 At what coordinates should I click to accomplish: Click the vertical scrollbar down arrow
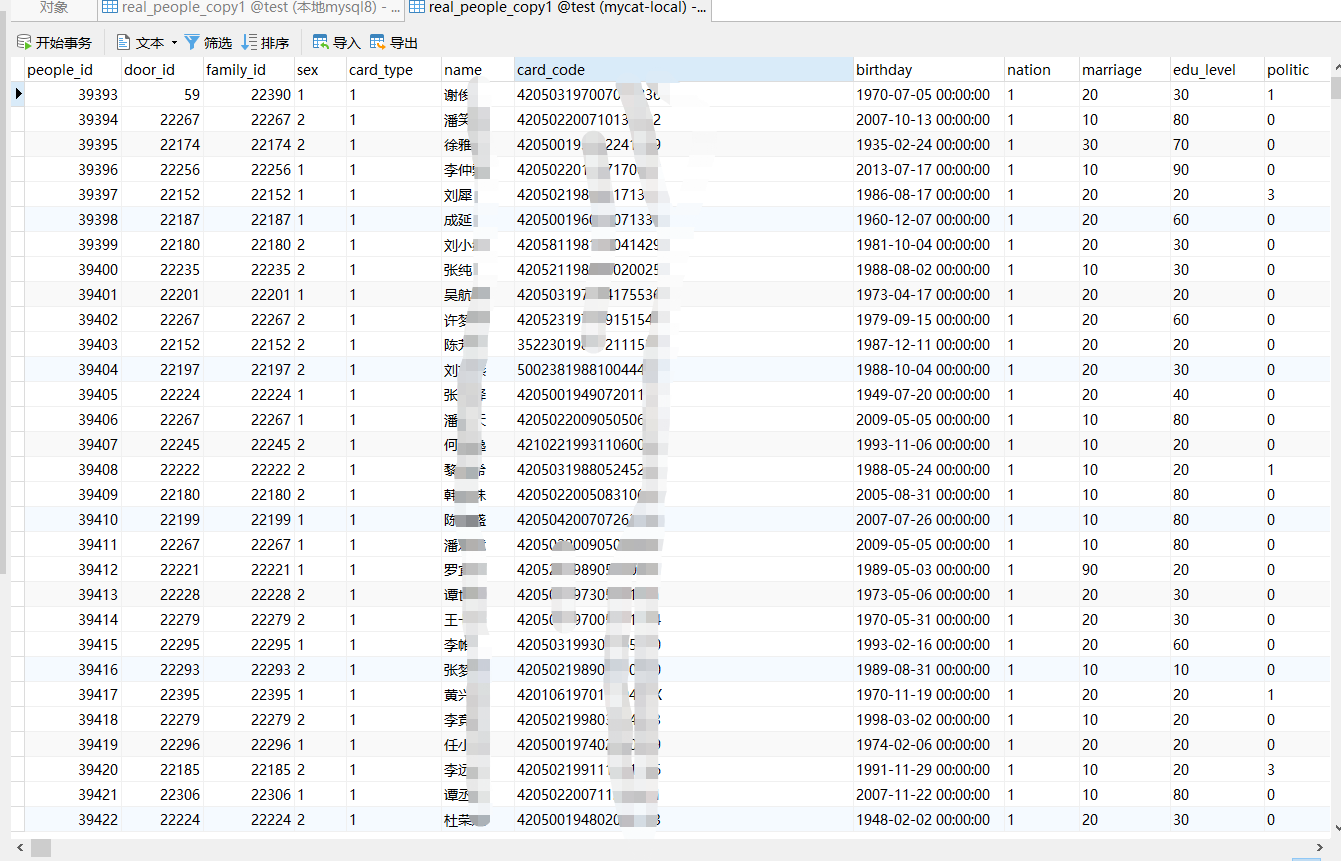click(1336, 826)
